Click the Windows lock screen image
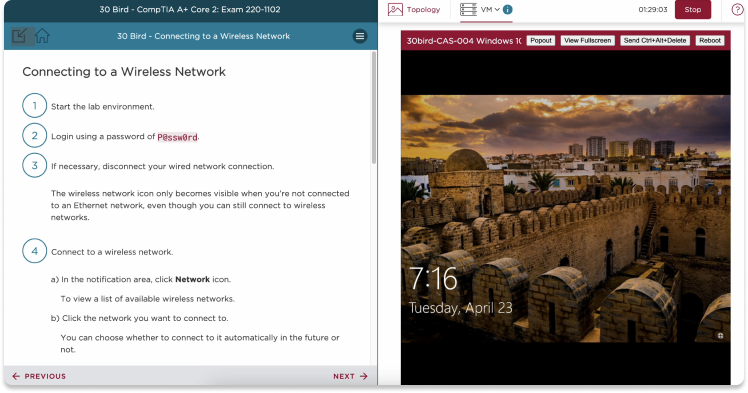Viewport: 748px width, 393px height. [565, 218]
